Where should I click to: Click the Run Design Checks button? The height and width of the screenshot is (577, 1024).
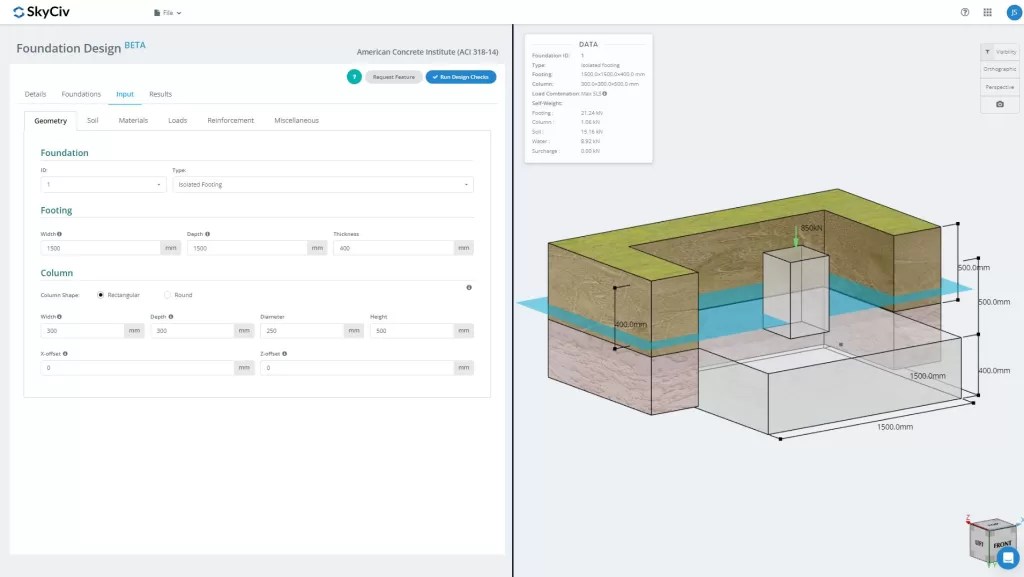[459, 77]
